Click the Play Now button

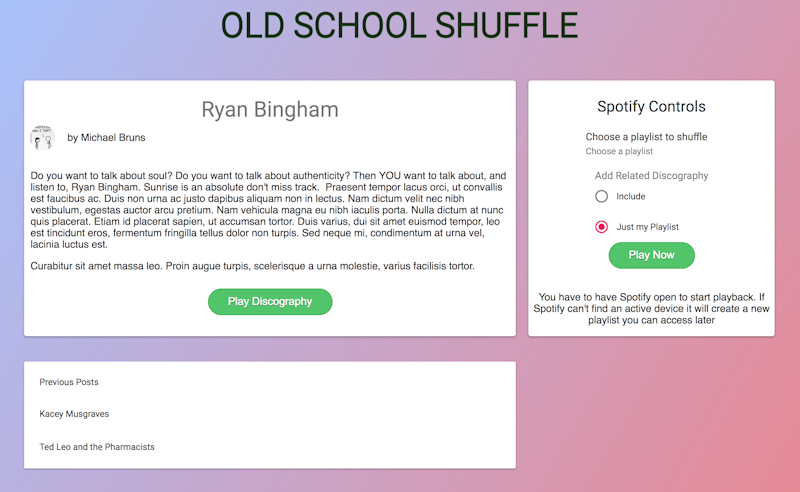tap(652, 255)
